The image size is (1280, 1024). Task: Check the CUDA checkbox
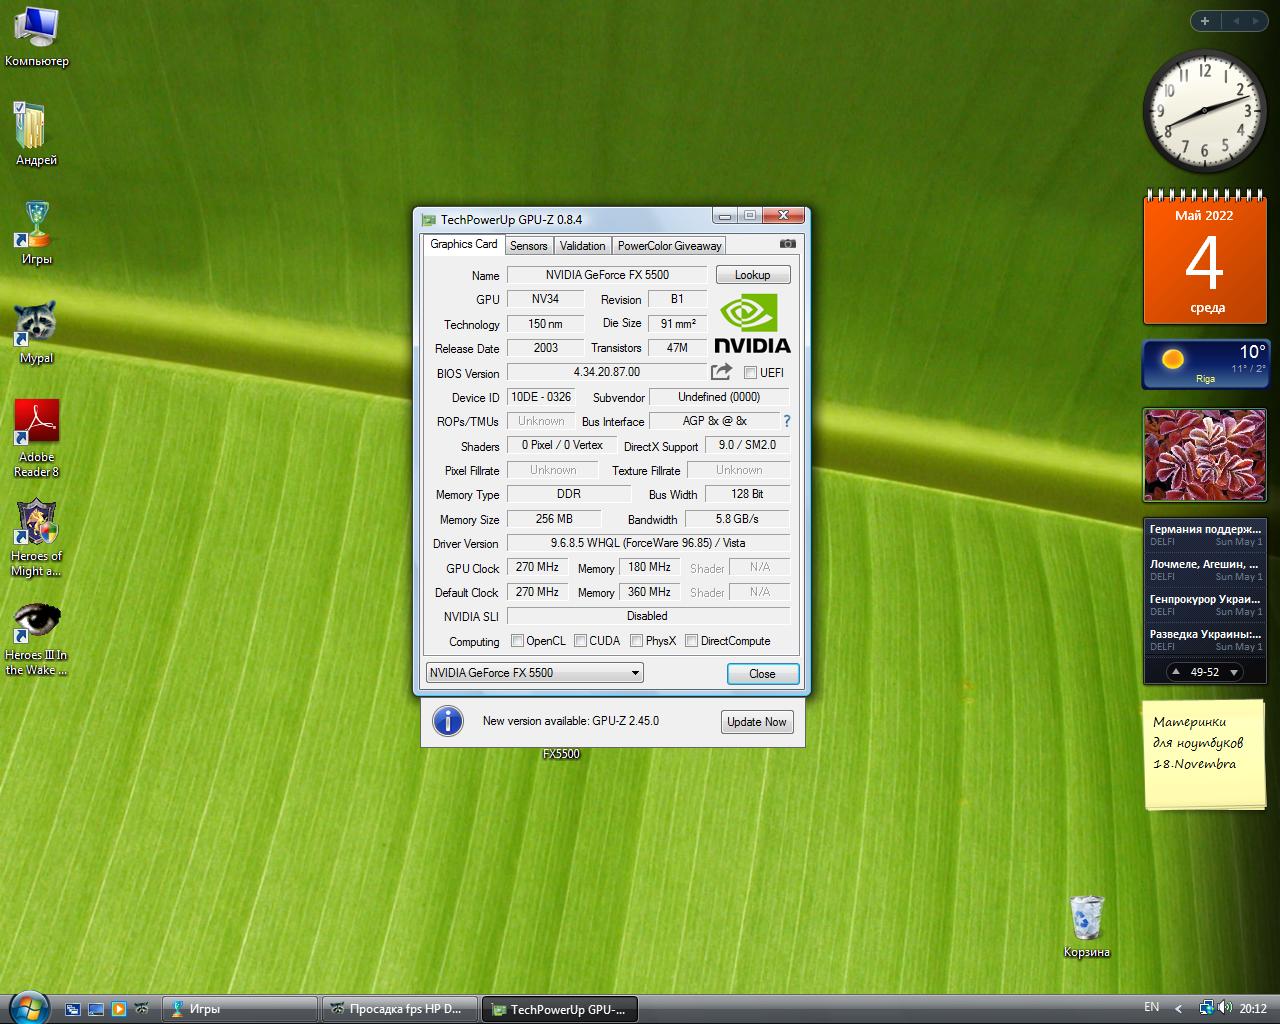[580, 641]
